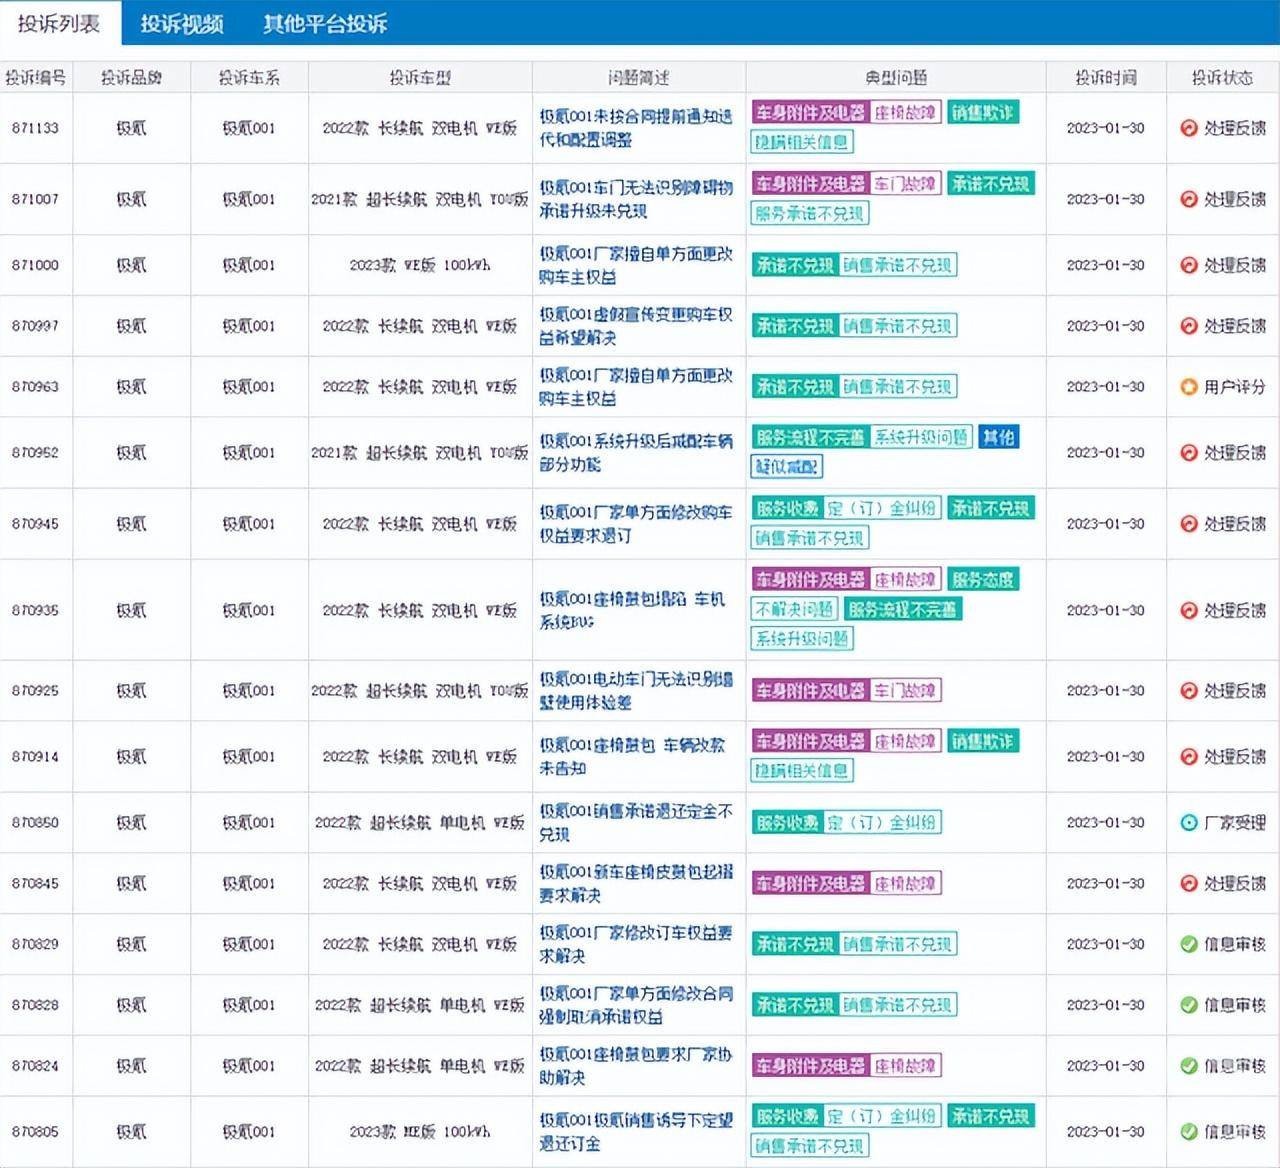Click the 服务收费 tag in row 870850
The height and width of the screenshot is (1168, 1280).
point(787,823)
